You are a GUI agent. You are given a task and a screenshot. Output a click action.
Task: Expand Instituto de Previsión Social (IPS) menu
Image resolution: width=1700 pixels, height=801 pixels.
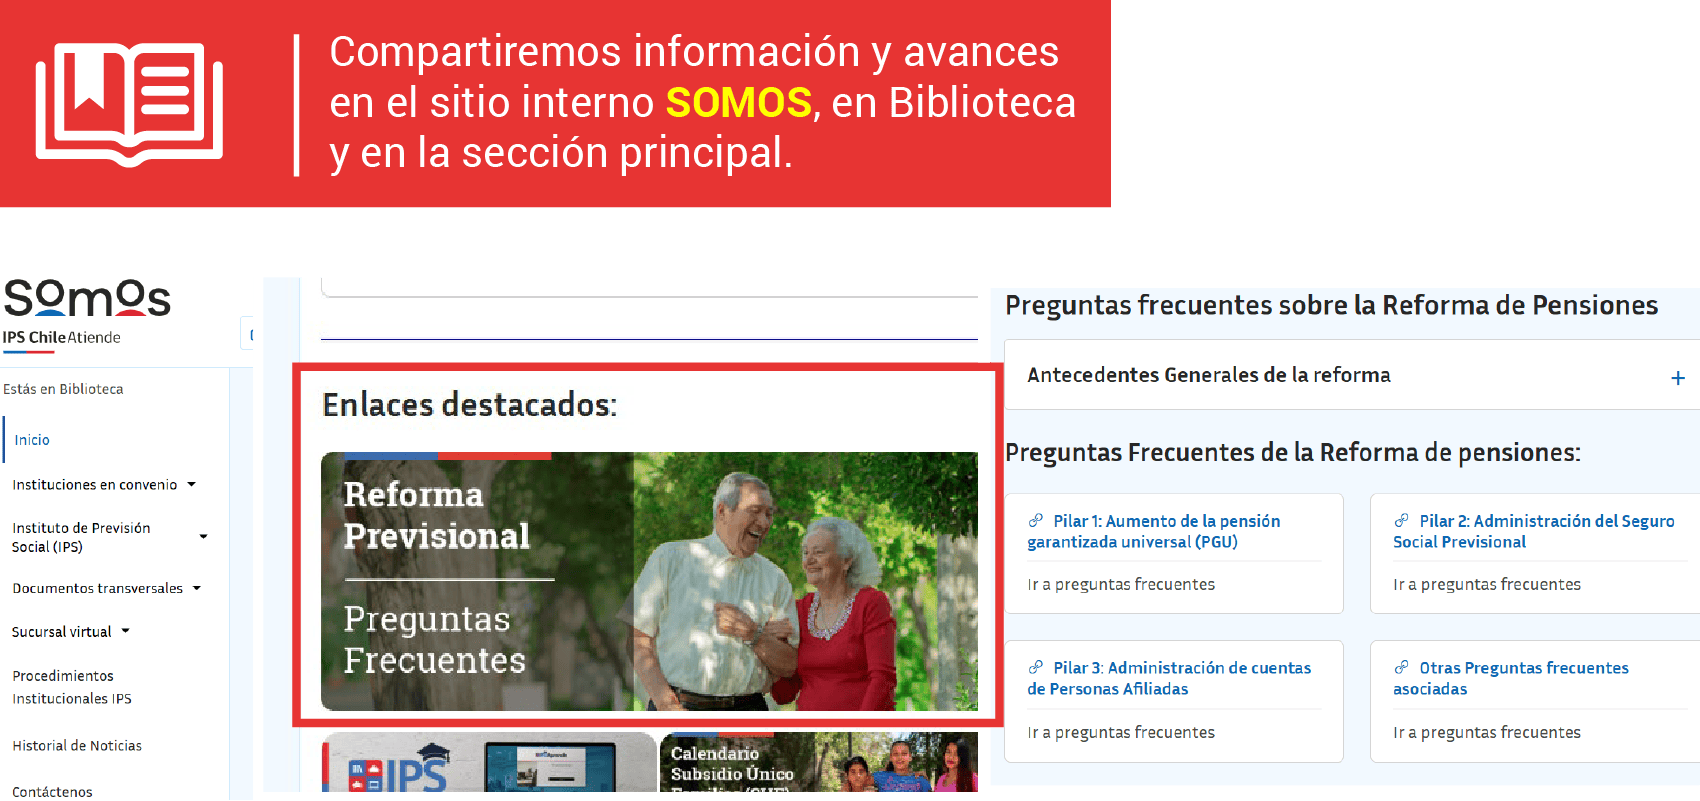pyautogui.click(x=203, y=537)
